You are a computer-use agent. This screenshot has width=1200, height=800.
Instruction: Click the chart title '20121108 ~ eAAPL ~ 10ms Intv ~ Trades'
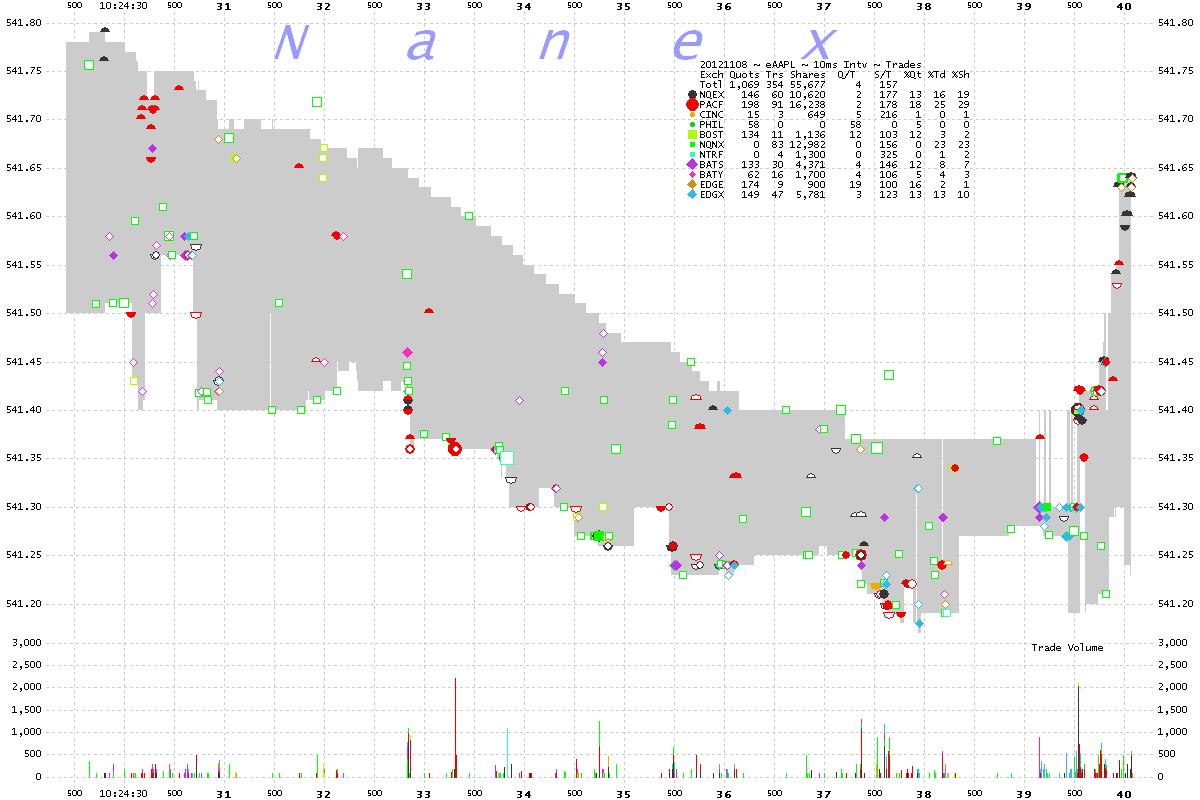[x=811, y=65]
